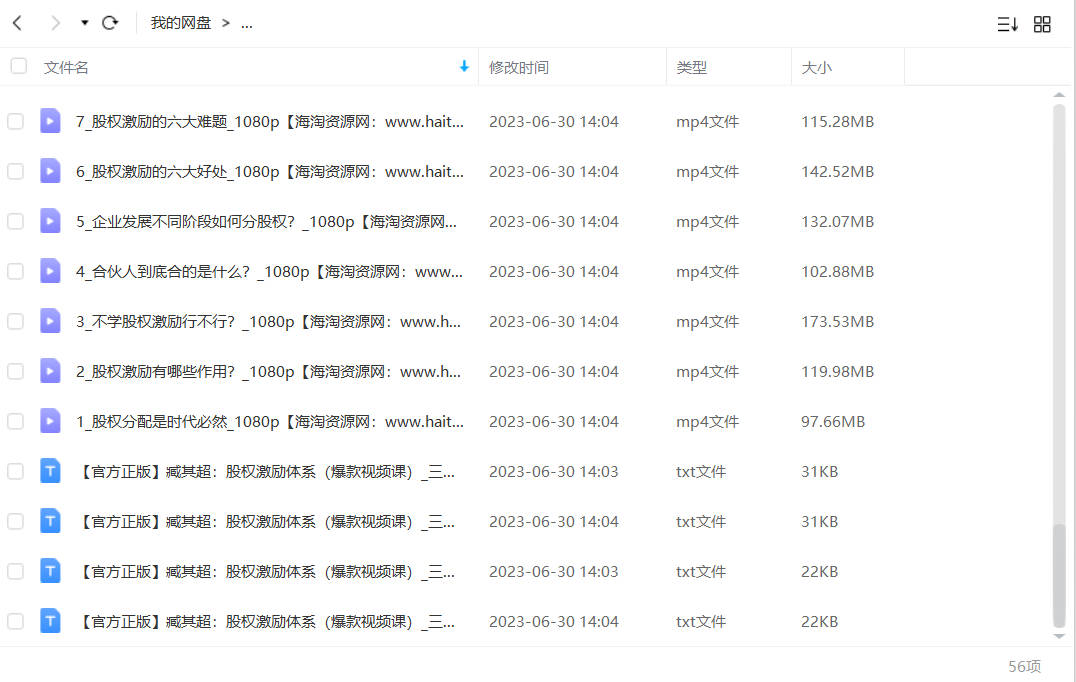This screenshot has width=1076, height=682.
Task: Click the scrollbar down arrow
Action: click(x=1059, y=637)
